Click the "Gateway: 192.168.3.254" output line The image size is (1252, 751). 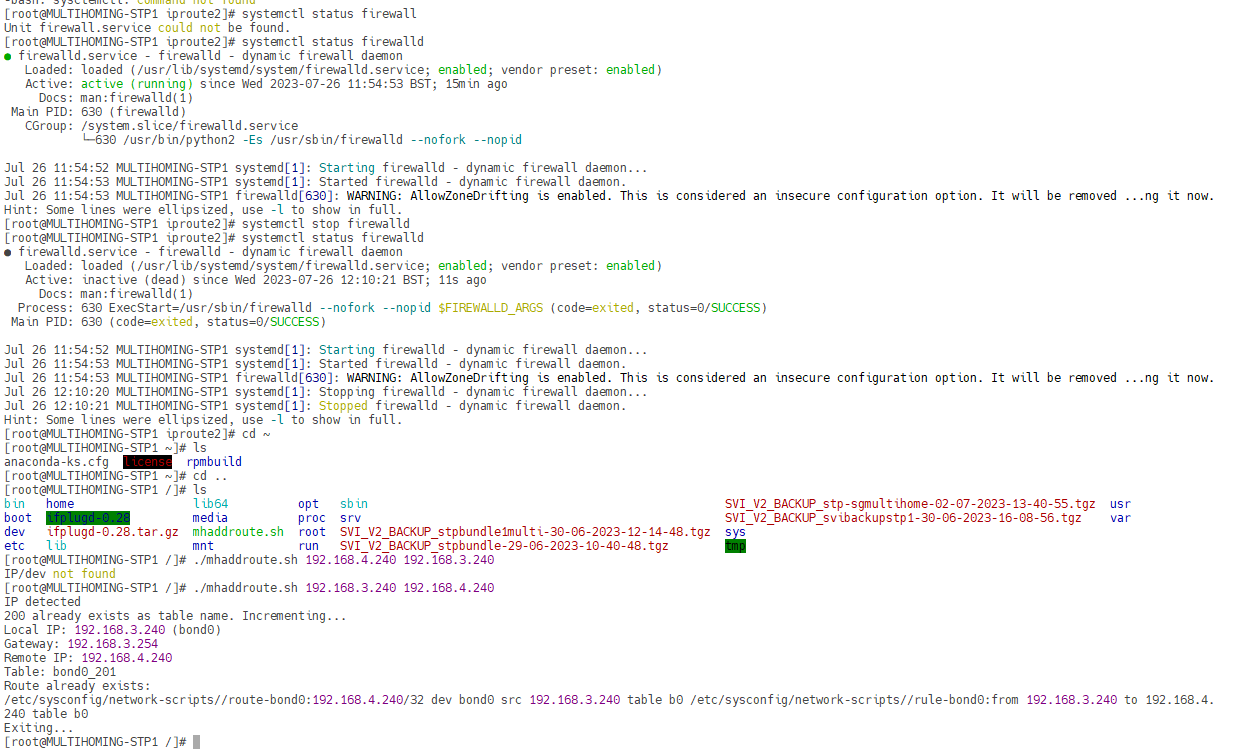coord(81,644)
